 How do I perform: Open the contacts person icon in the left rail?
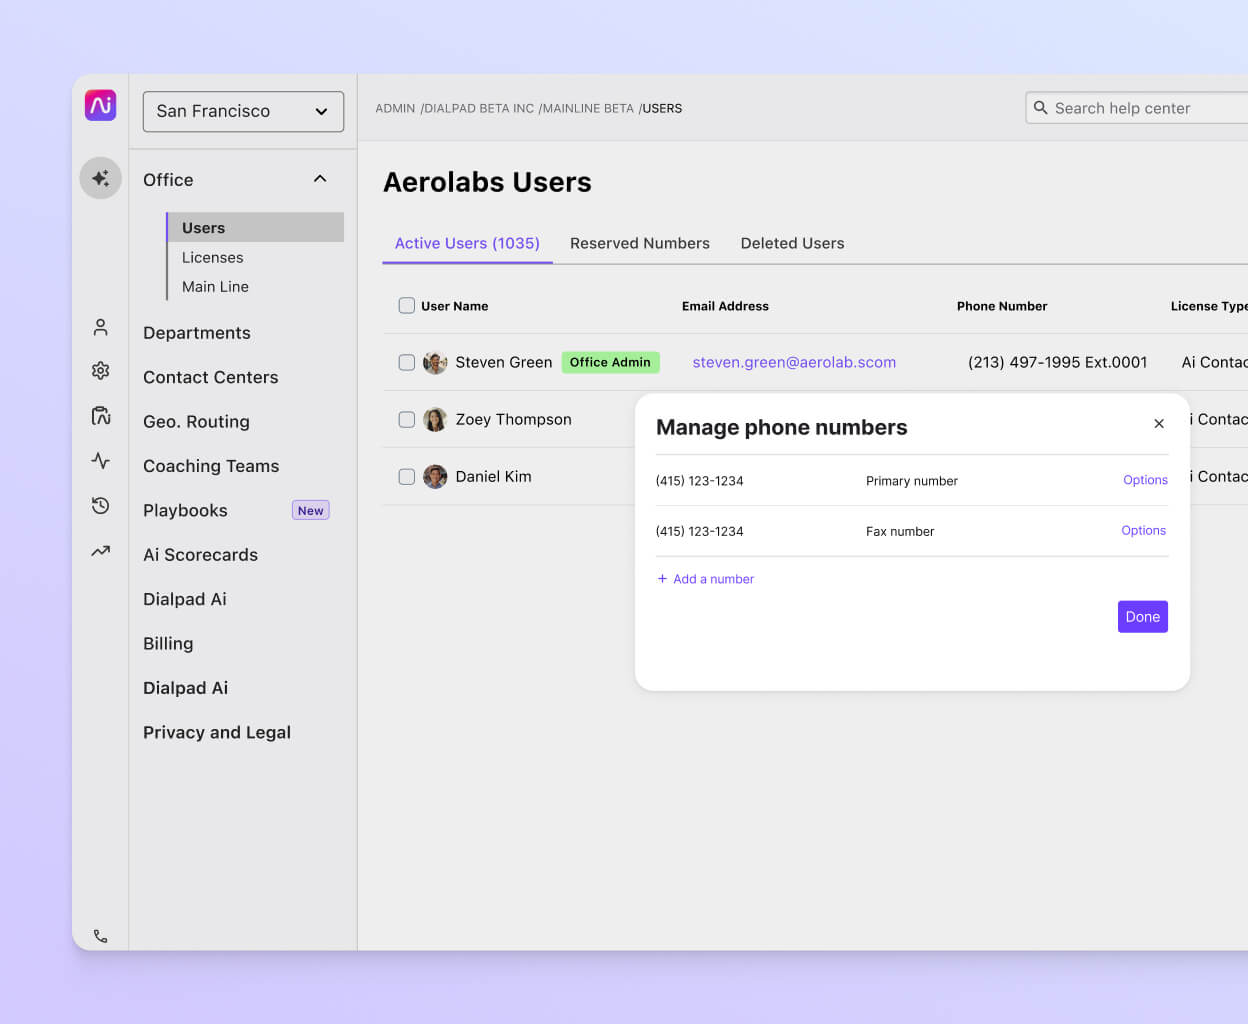[x=100, y=327]
